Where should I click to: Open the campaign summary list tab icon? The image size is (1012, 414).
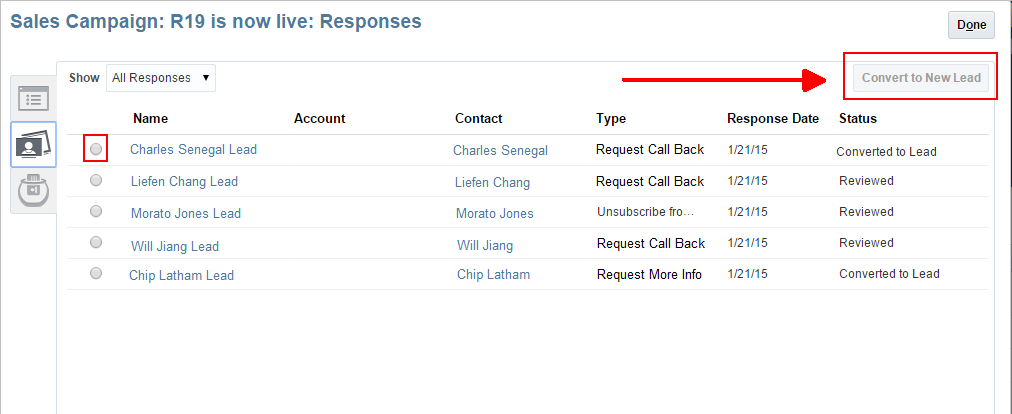click(x=33, y=98)
